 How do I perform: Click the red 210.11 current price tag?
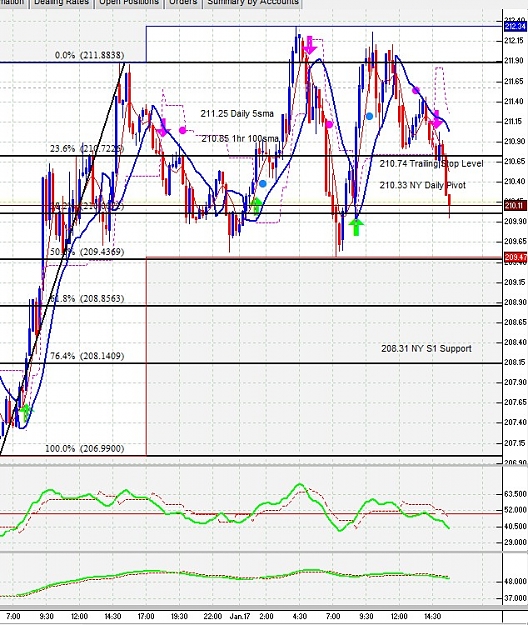tap(515, 206)
